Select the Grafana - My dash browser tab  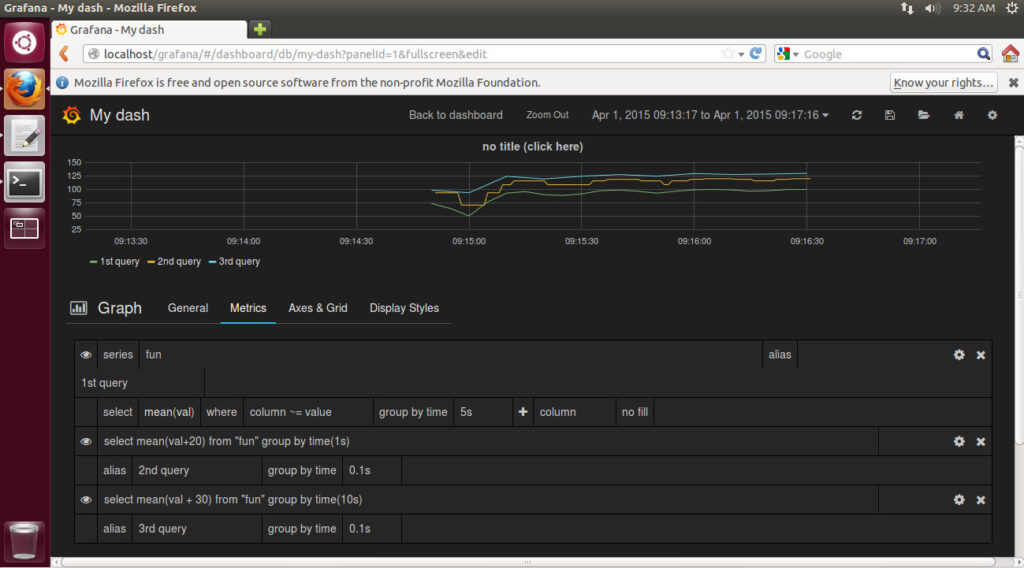150,29
